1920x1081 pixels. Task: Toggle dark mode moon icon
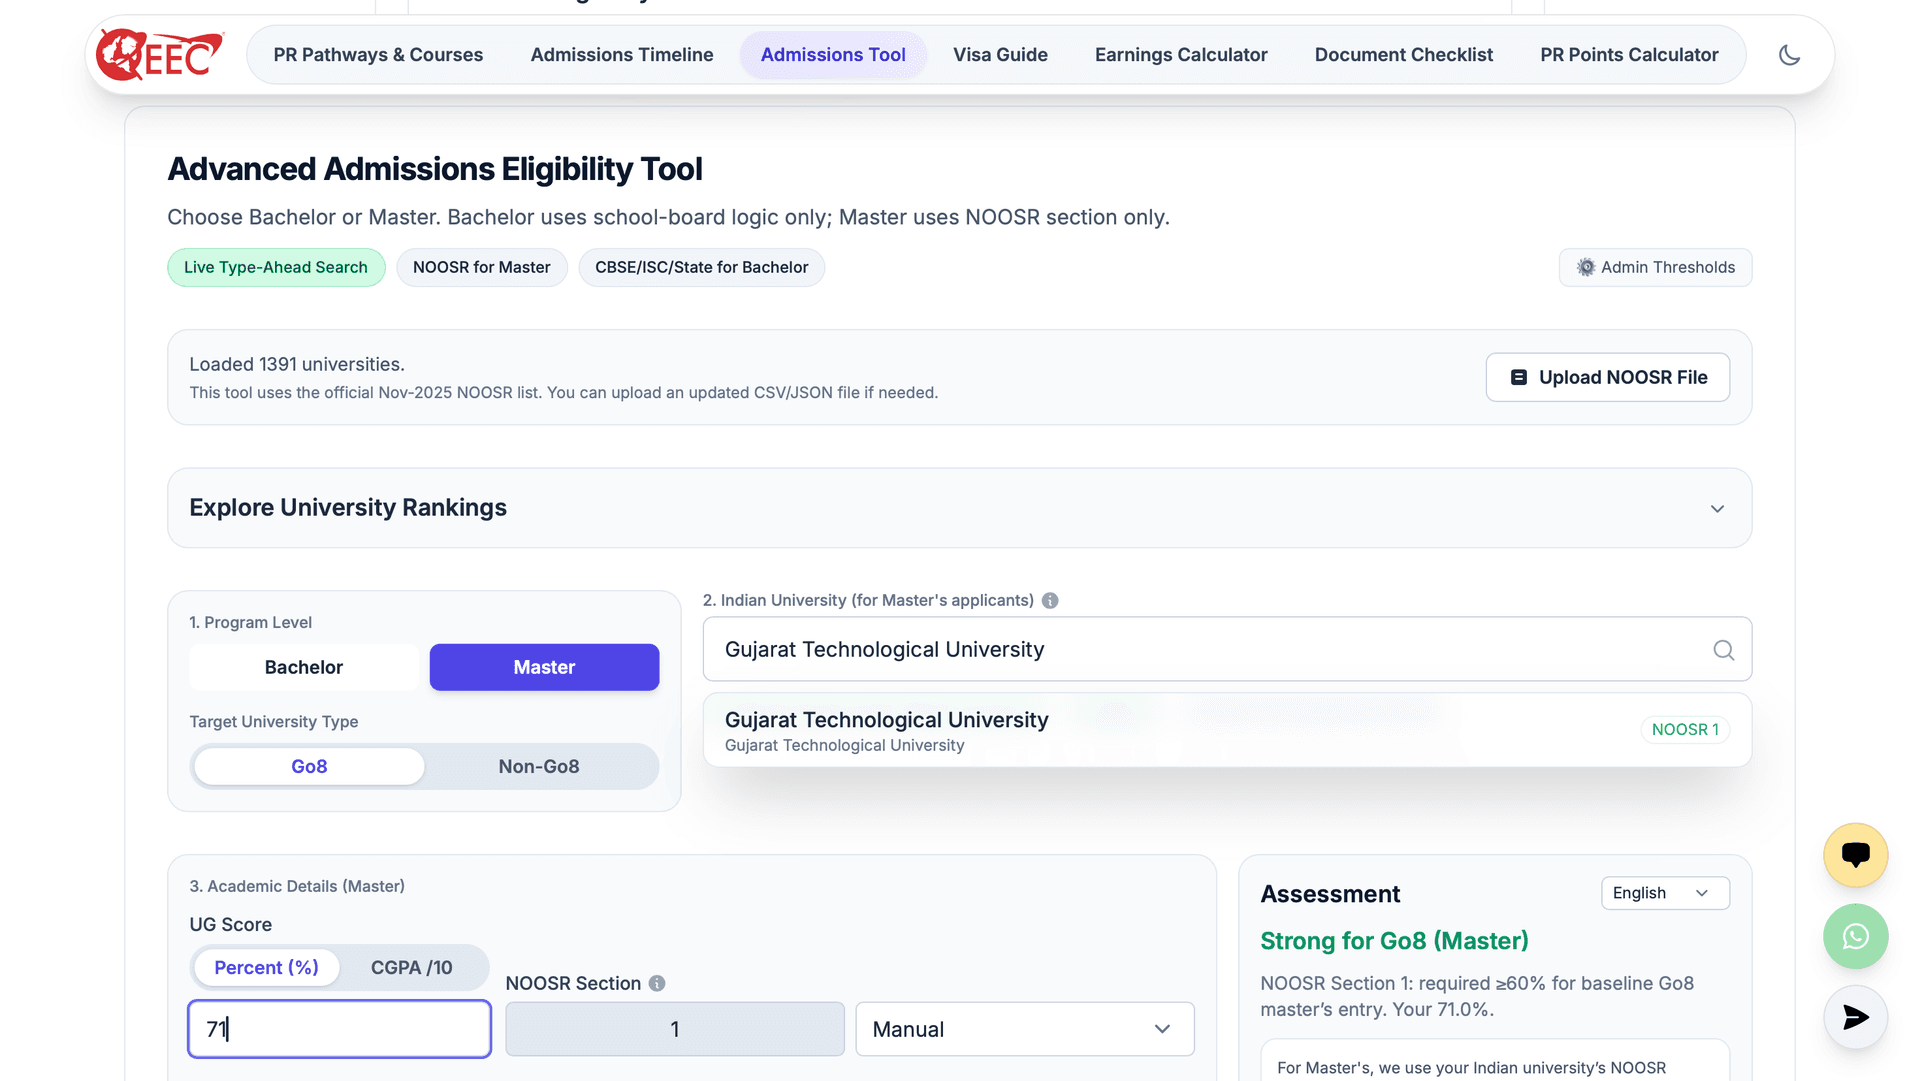[x=1789, y=55]
